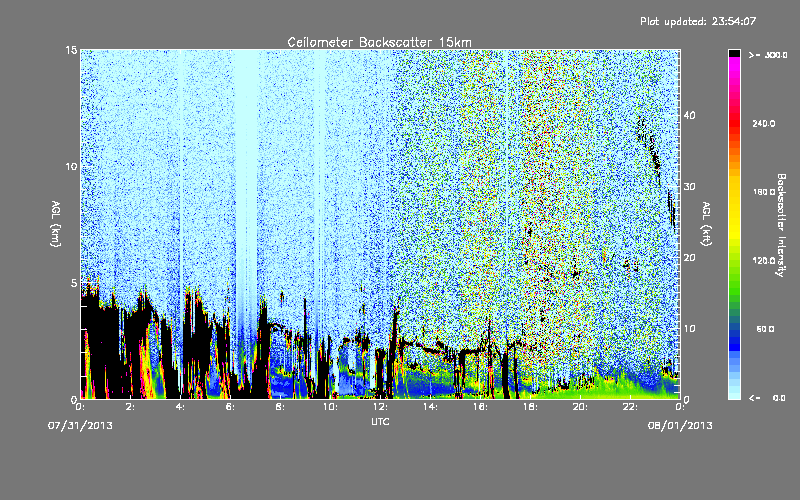
Task: Select the "AGL (kft)" right axis label
Action: 706,223
